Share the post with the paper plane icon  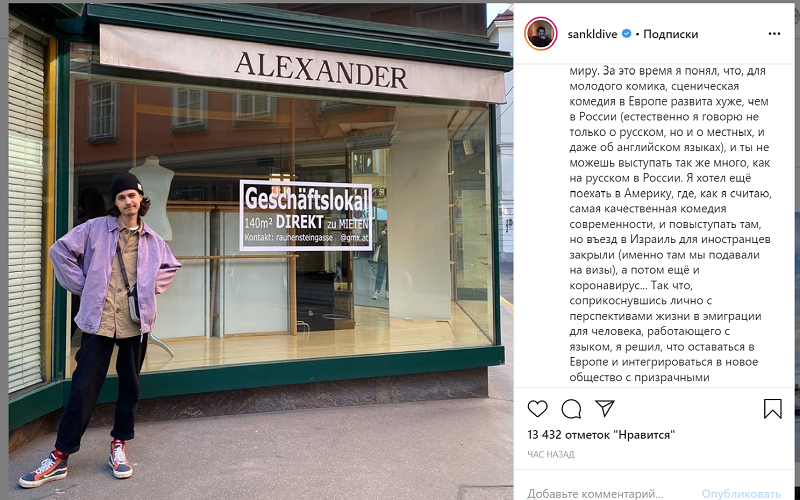pyautogui.click(x=605, y=408)
